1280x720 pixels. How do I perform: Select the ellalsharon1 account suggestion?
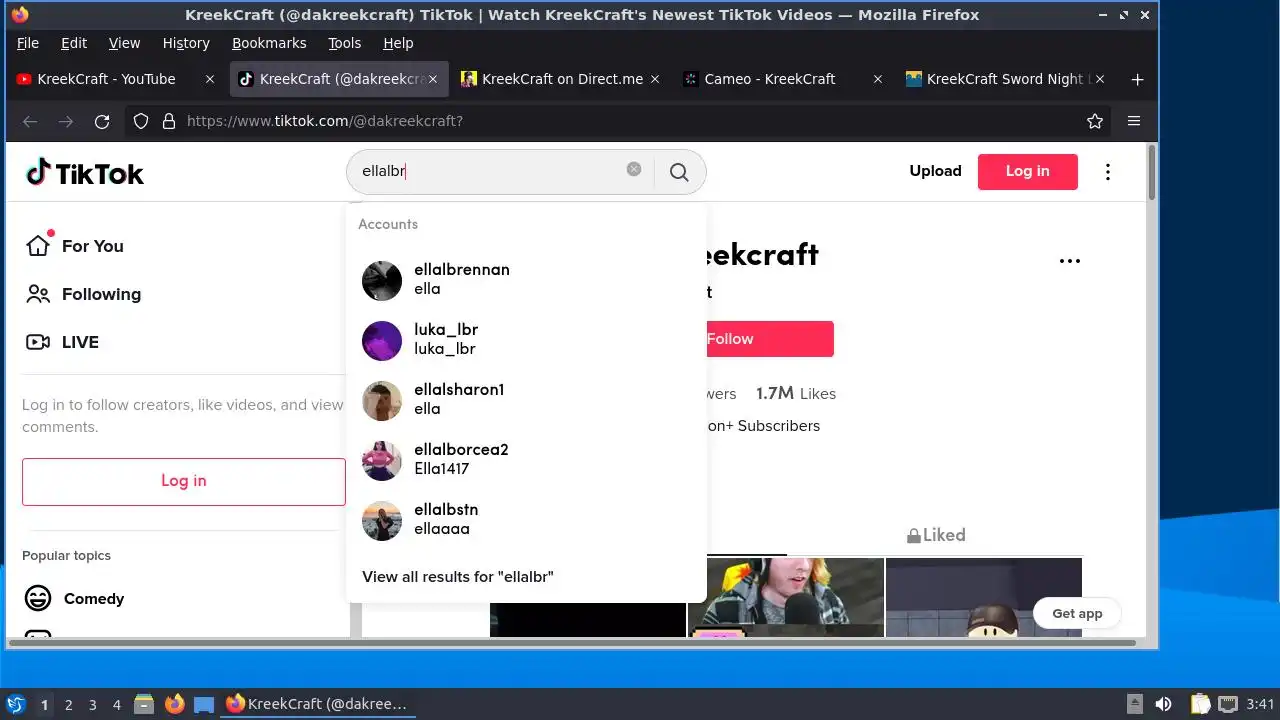(x=526, y=400)
